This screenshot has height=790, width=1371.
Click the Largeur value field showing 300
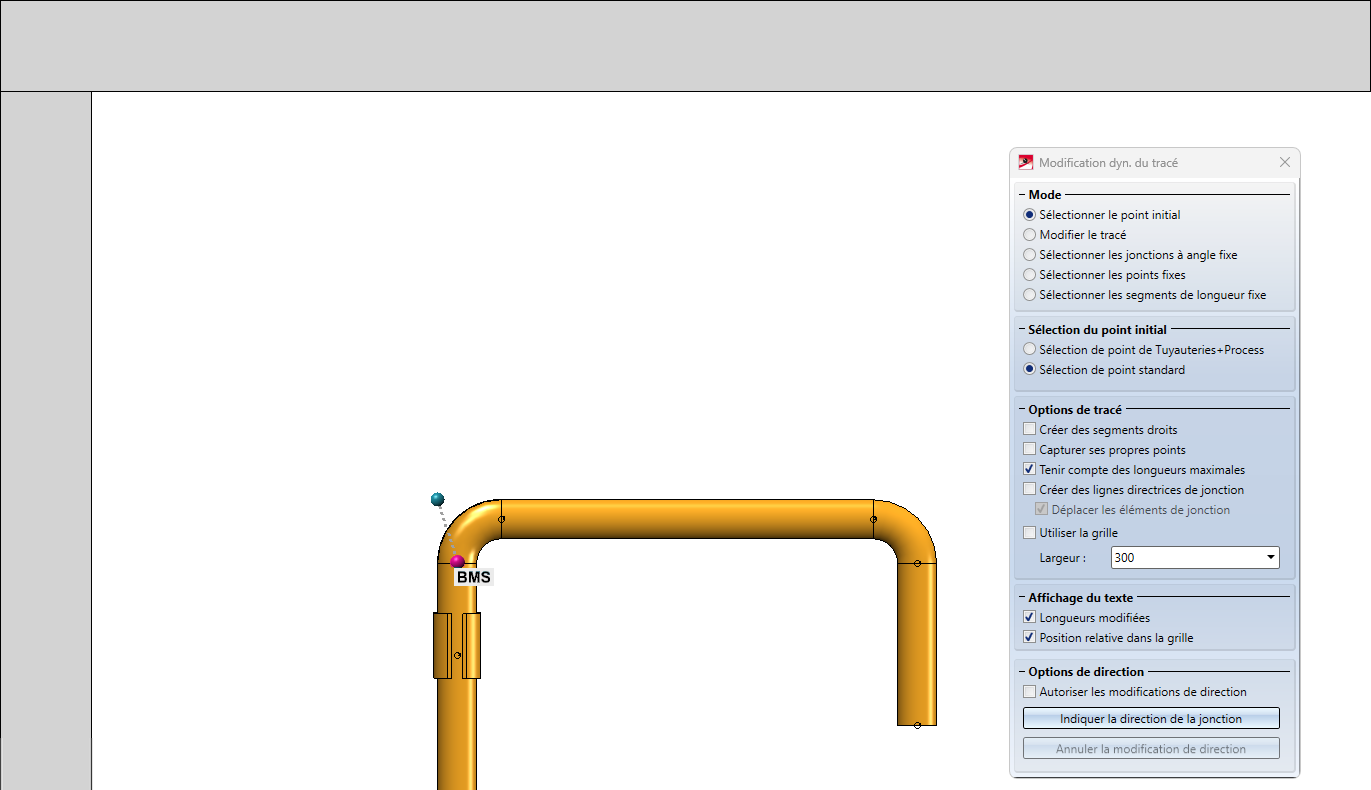coord(1185,558)
